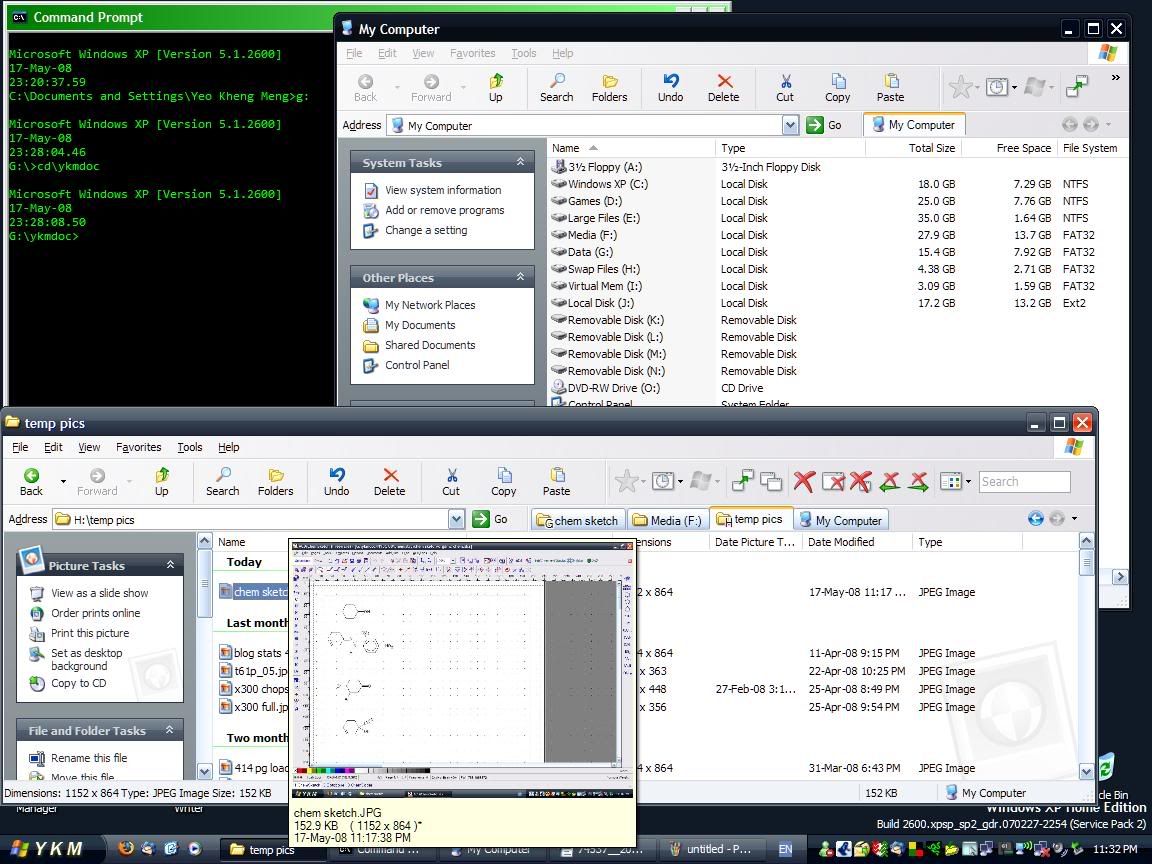
Task: Click Delete icon in My Computer toolbar
Action: [724, 81]
